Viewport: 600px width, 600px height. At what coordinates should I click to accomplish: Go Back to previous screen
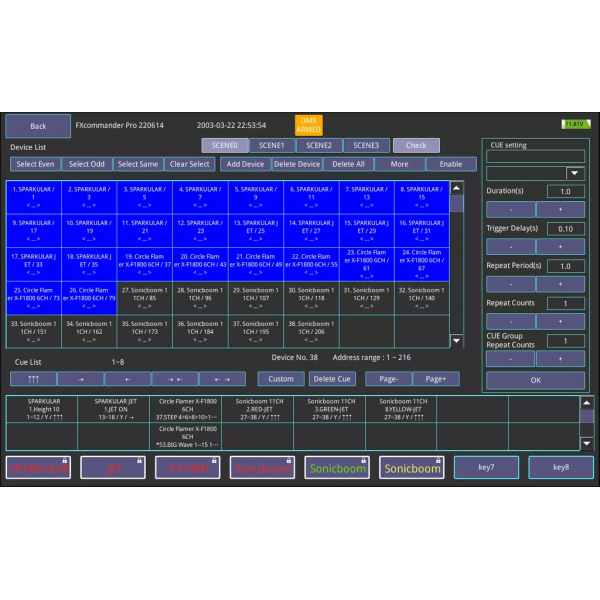pyautogui.click(x=38, y=126)
